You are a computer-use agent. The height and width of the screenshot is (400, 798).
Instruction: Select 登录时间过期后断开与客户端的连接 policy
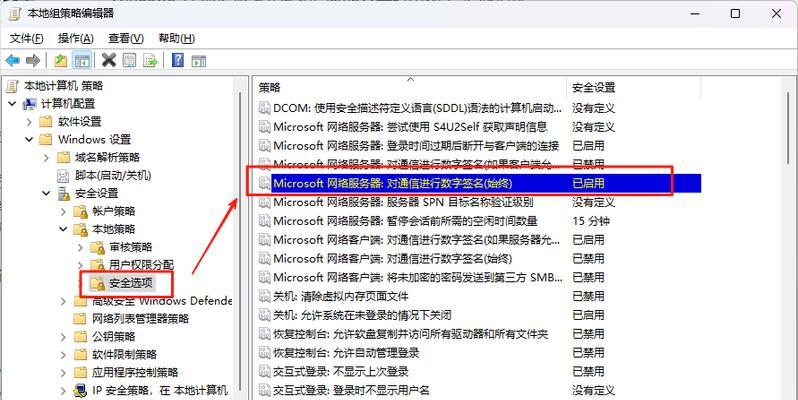pyautogui.click(x=416, y=146)
